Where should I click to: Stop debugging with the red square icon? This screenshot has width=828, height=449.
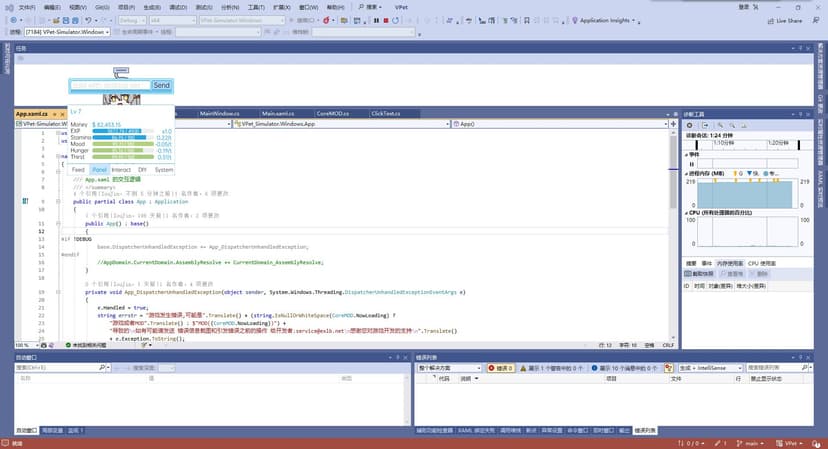(x=386, y=21)
